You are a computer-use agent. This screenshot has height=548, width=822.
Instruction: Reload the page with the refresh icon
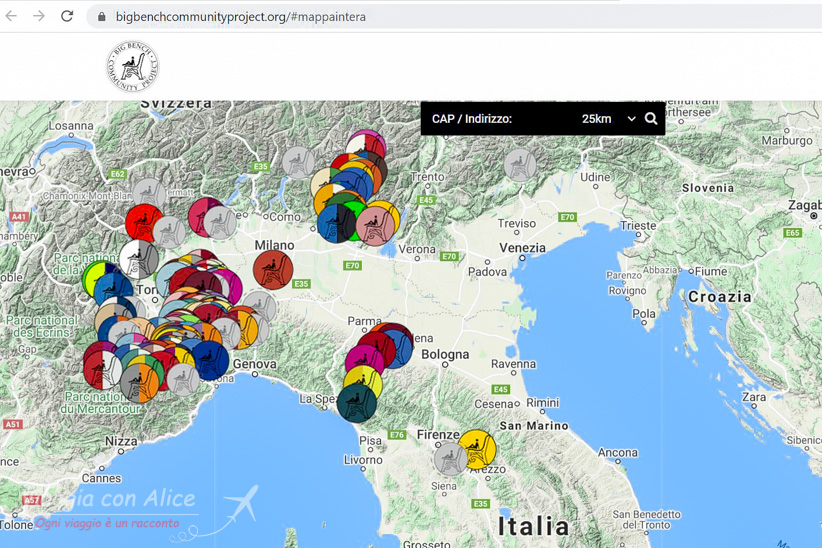(67, 16)
